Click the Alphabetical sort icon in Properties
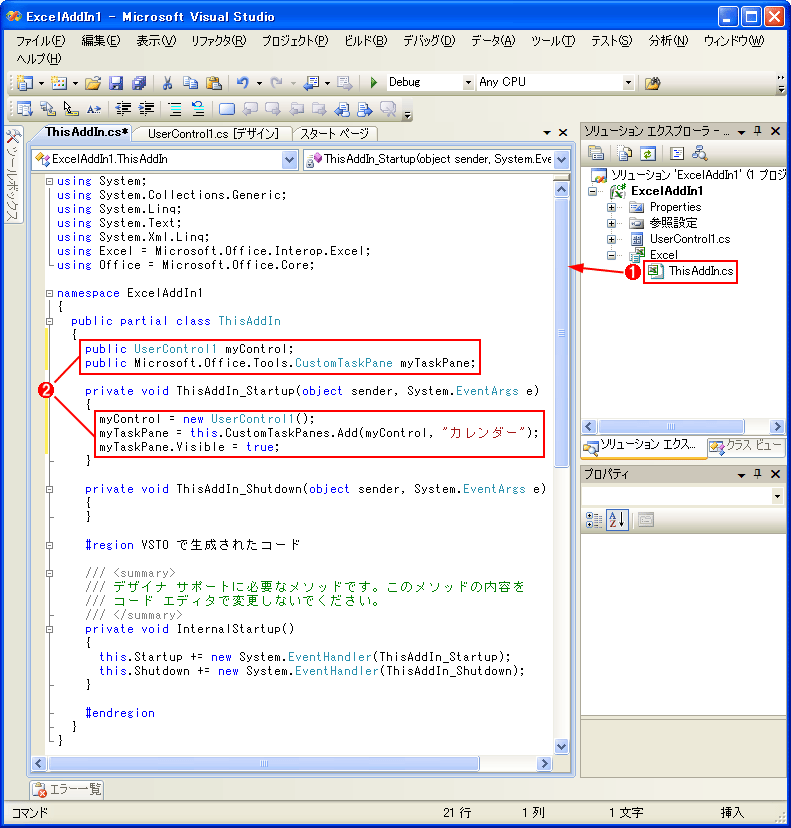Screen dimensions: 791x828 click(x=617, y=520)
